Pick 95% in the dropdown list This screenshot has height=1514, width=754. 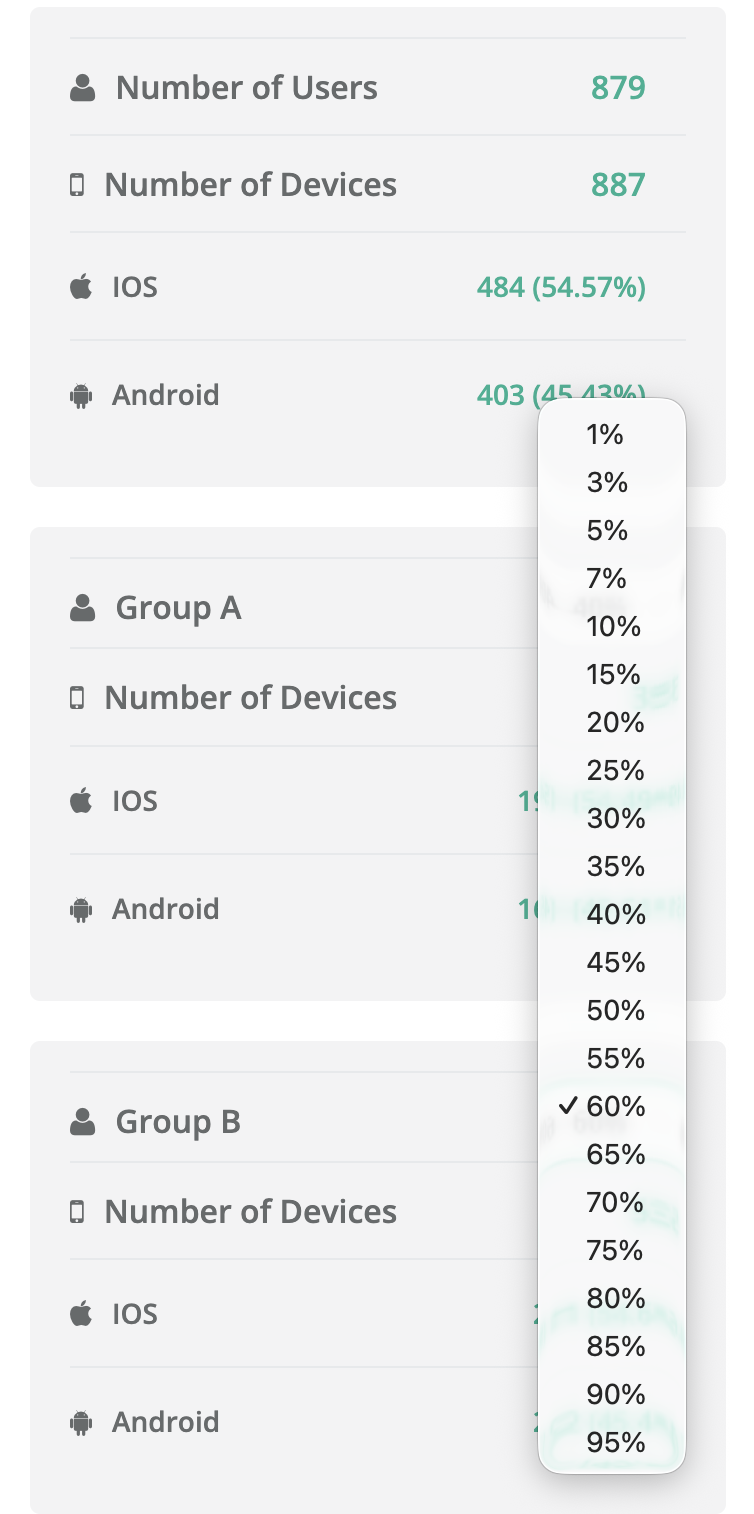click(615, 1442)
